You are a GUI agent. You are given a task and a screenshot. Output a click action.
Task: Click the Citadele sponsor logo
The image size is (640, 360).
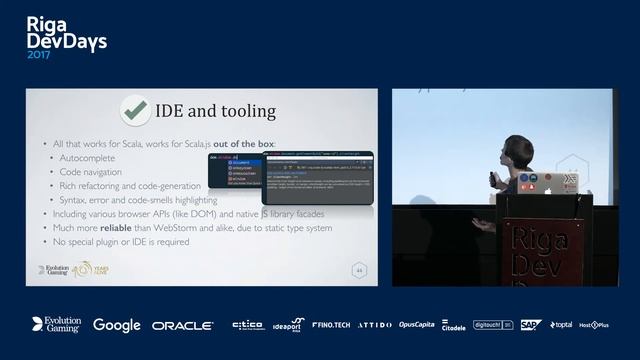click(x=453, y=325)
